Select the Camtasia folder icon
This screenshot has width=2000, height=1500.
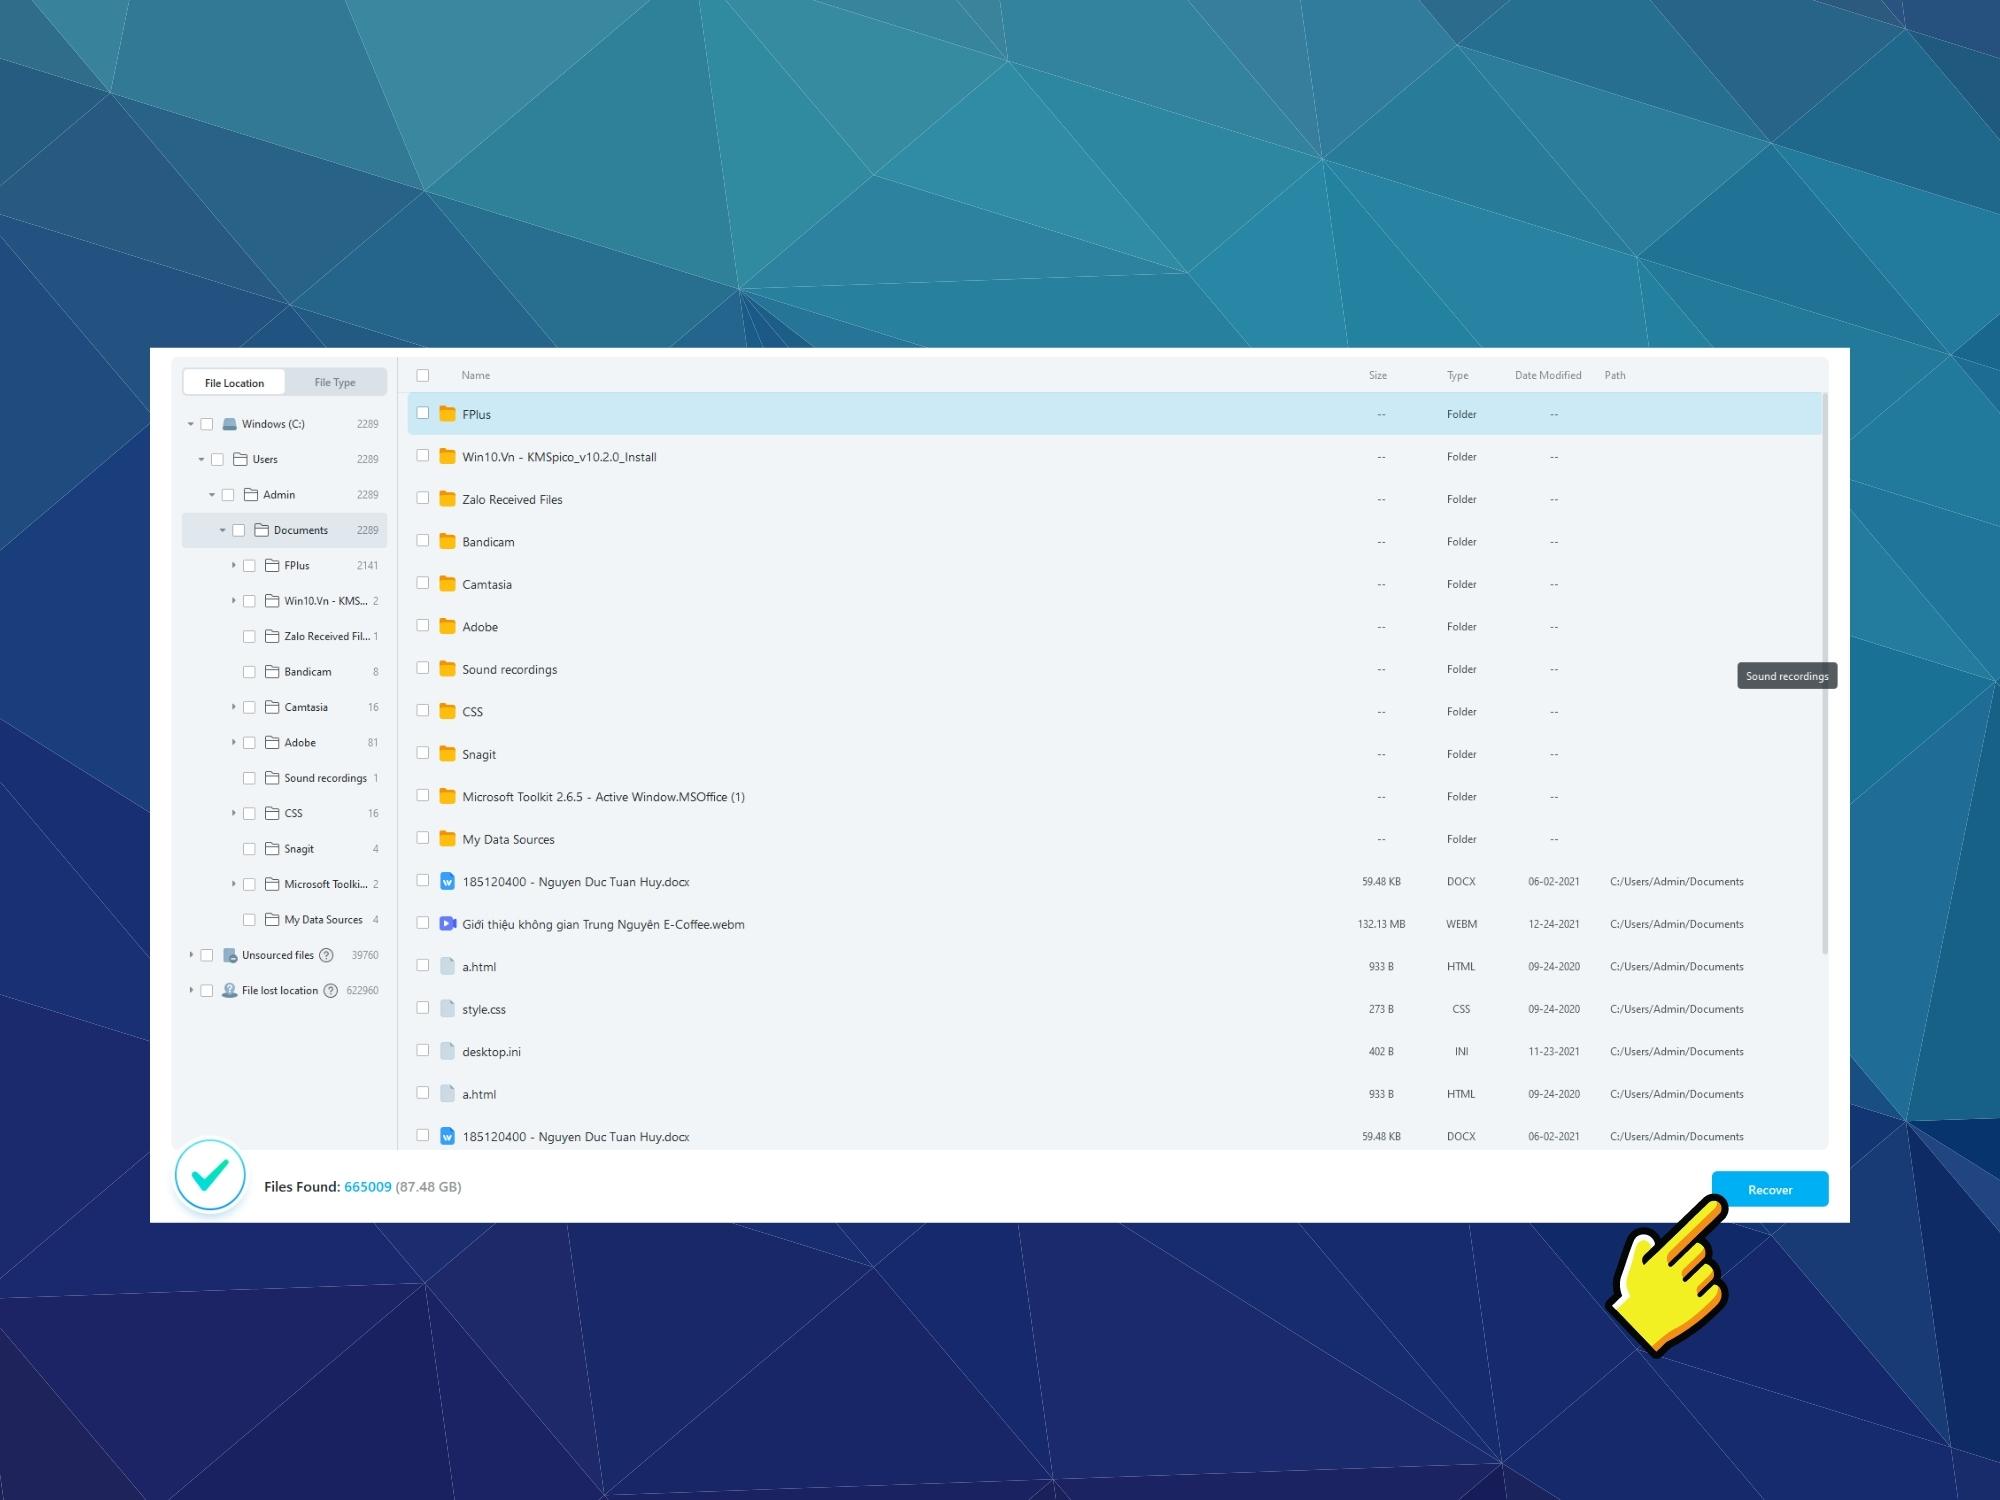click(x=447, y=585)
